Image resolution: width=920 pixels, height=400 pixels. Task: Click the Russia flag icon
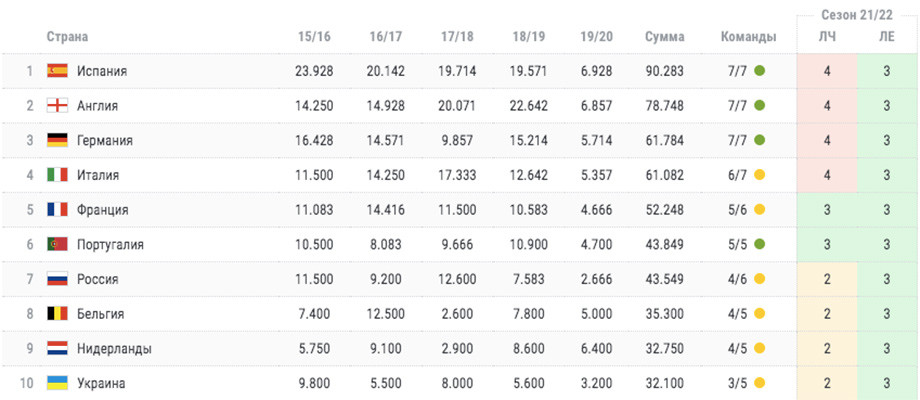58,279
